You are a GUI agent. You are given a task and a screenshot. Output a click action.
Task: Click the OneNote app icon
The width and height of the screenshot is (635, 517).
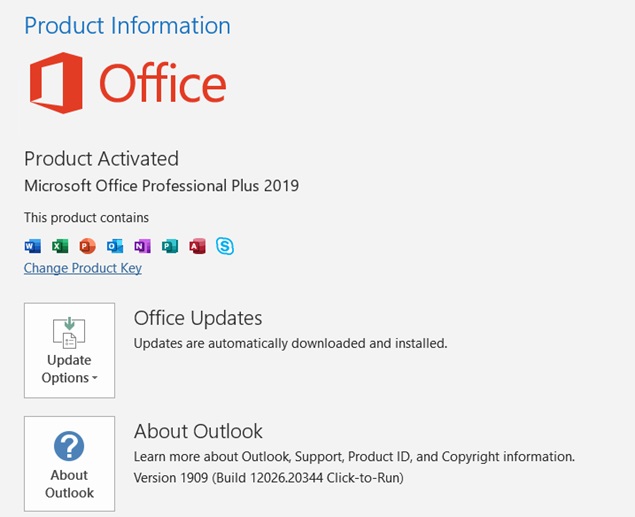point(142,245)
